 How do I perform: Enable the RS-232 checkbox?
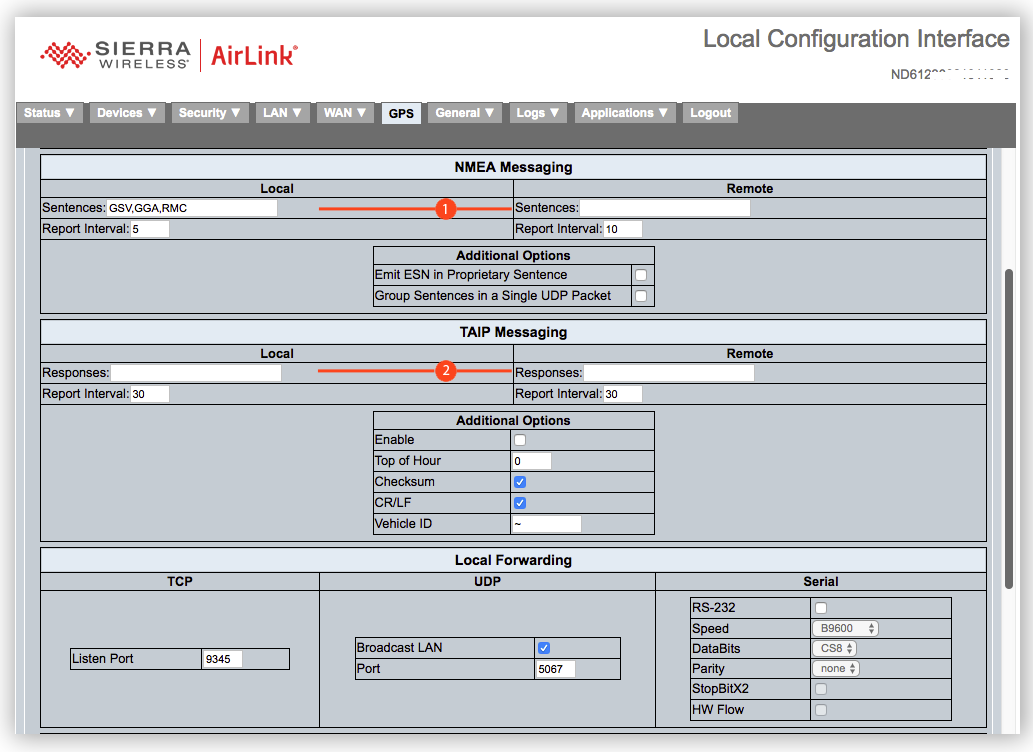click(821, 608)
